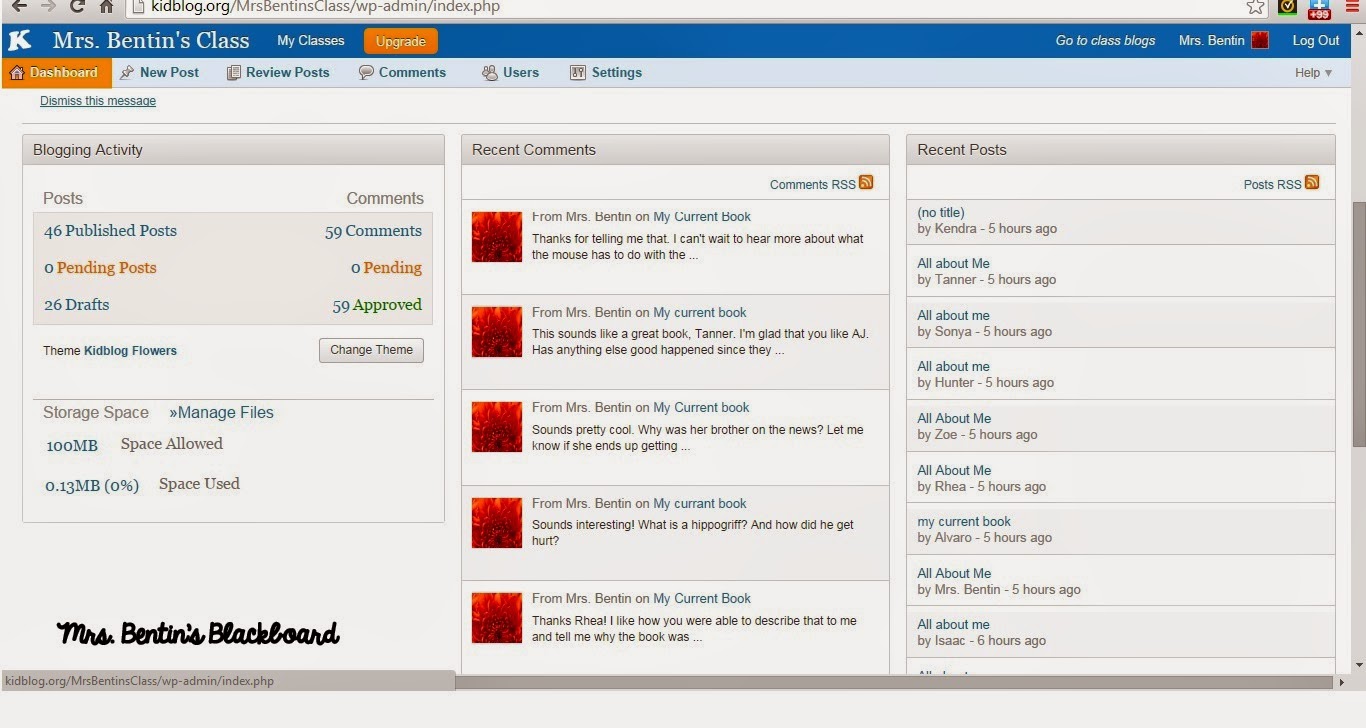Open the Chrome menu icon

[1352, 7]
